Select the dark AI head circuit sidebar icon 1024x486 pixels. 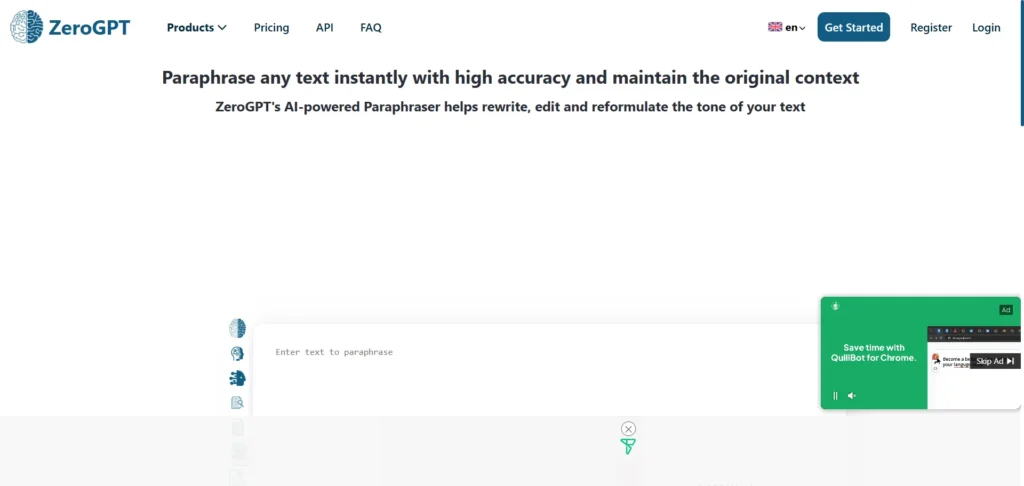pyautogui.click(x=237, y=378)
